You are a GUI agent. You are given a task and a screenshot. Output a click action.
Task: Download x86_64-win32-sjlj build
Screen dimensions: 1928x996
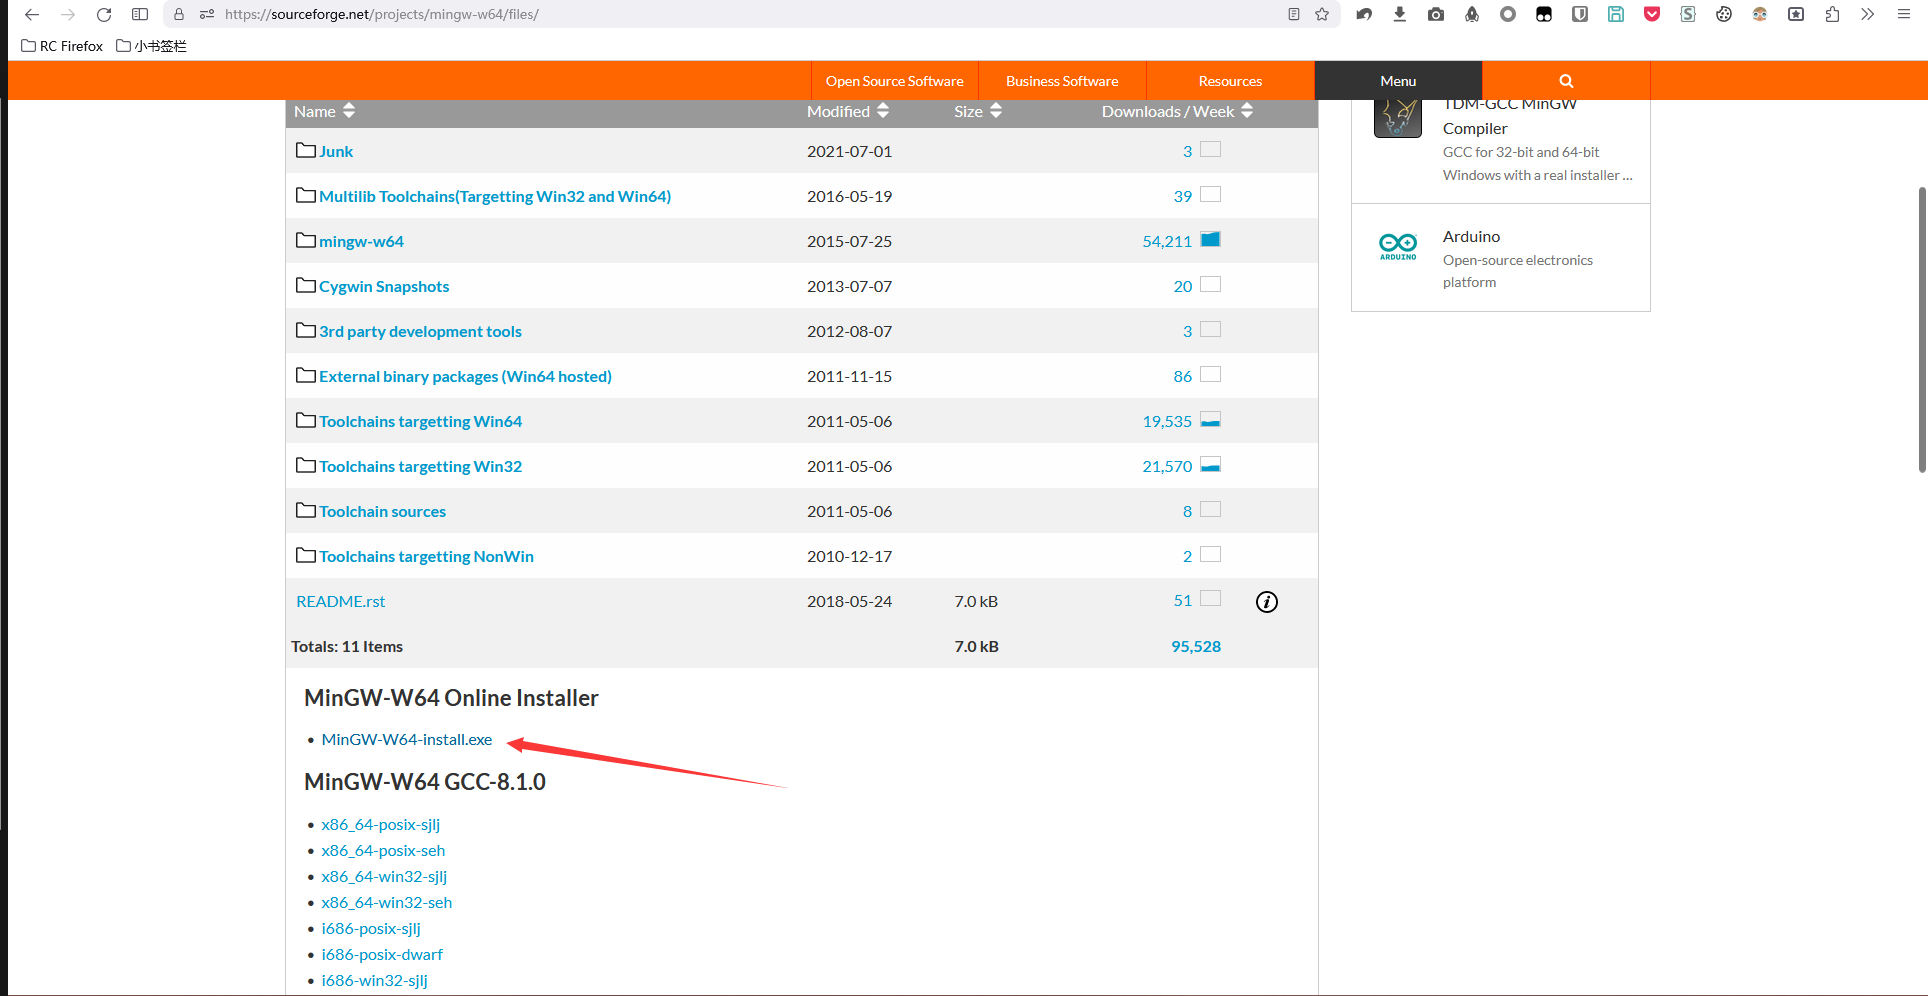point(384,877)
